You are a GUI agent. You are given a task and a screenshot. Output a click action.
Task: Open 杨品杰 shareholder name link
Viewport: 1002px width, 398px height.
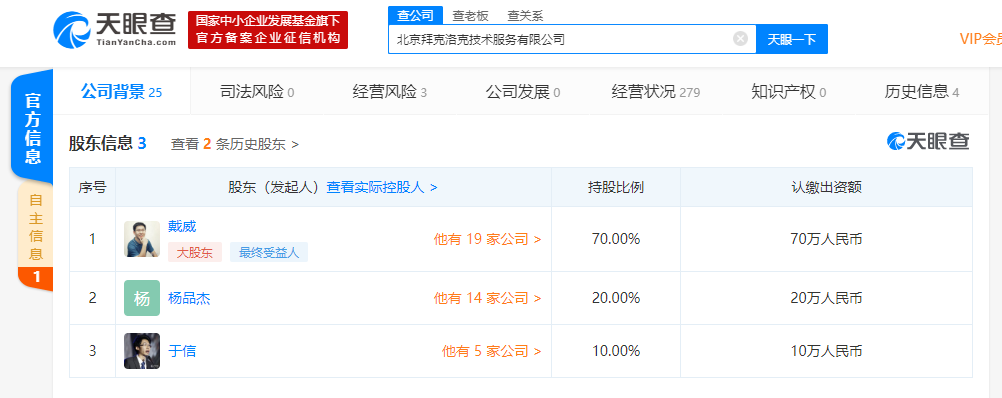point(189,298)
